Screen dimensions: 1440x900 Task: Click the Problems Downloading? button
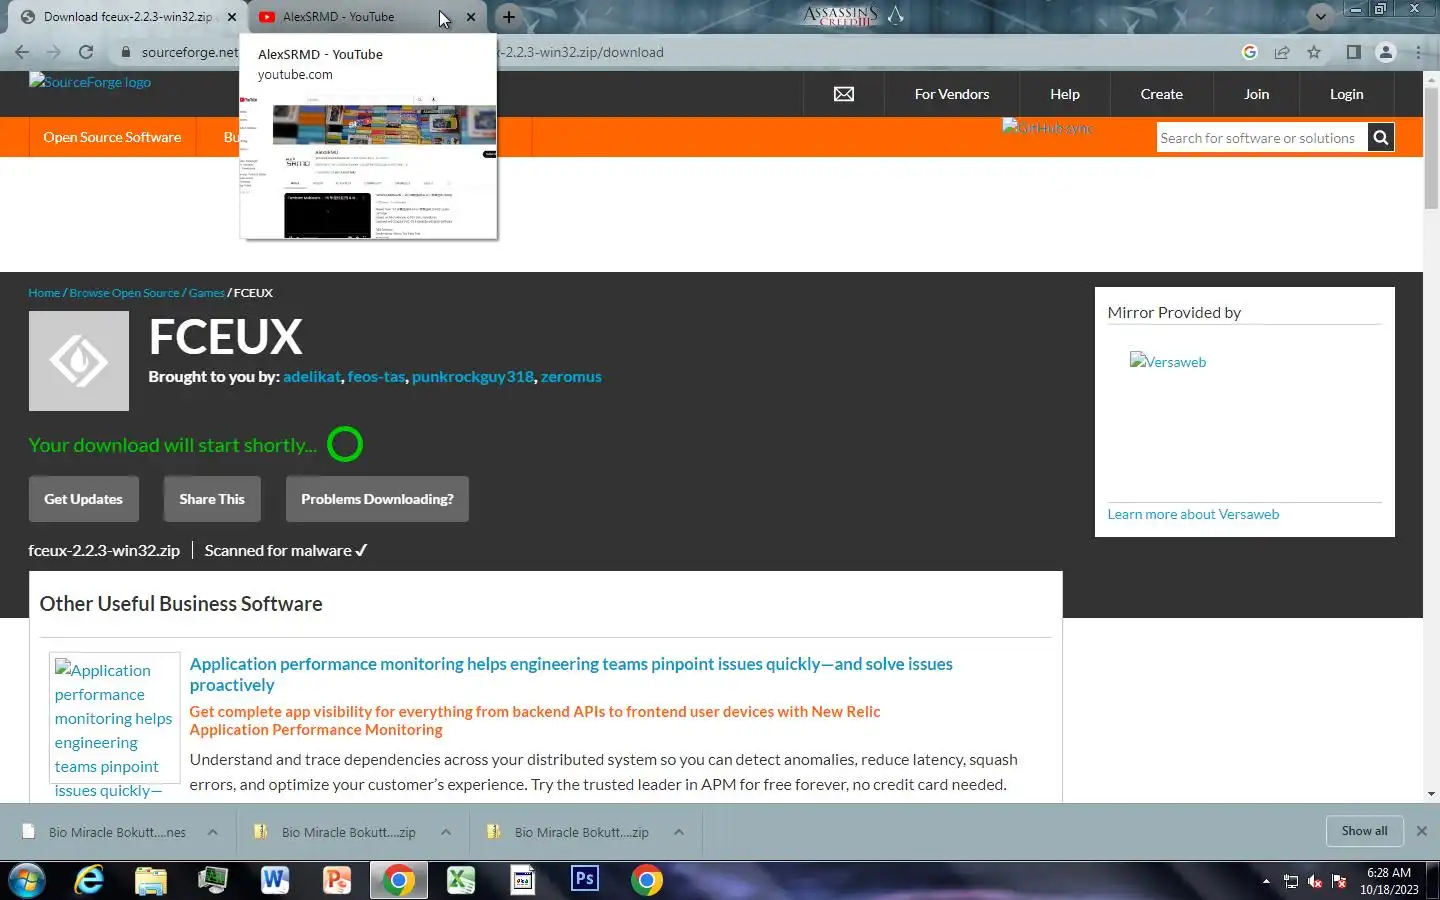point(377,499)
